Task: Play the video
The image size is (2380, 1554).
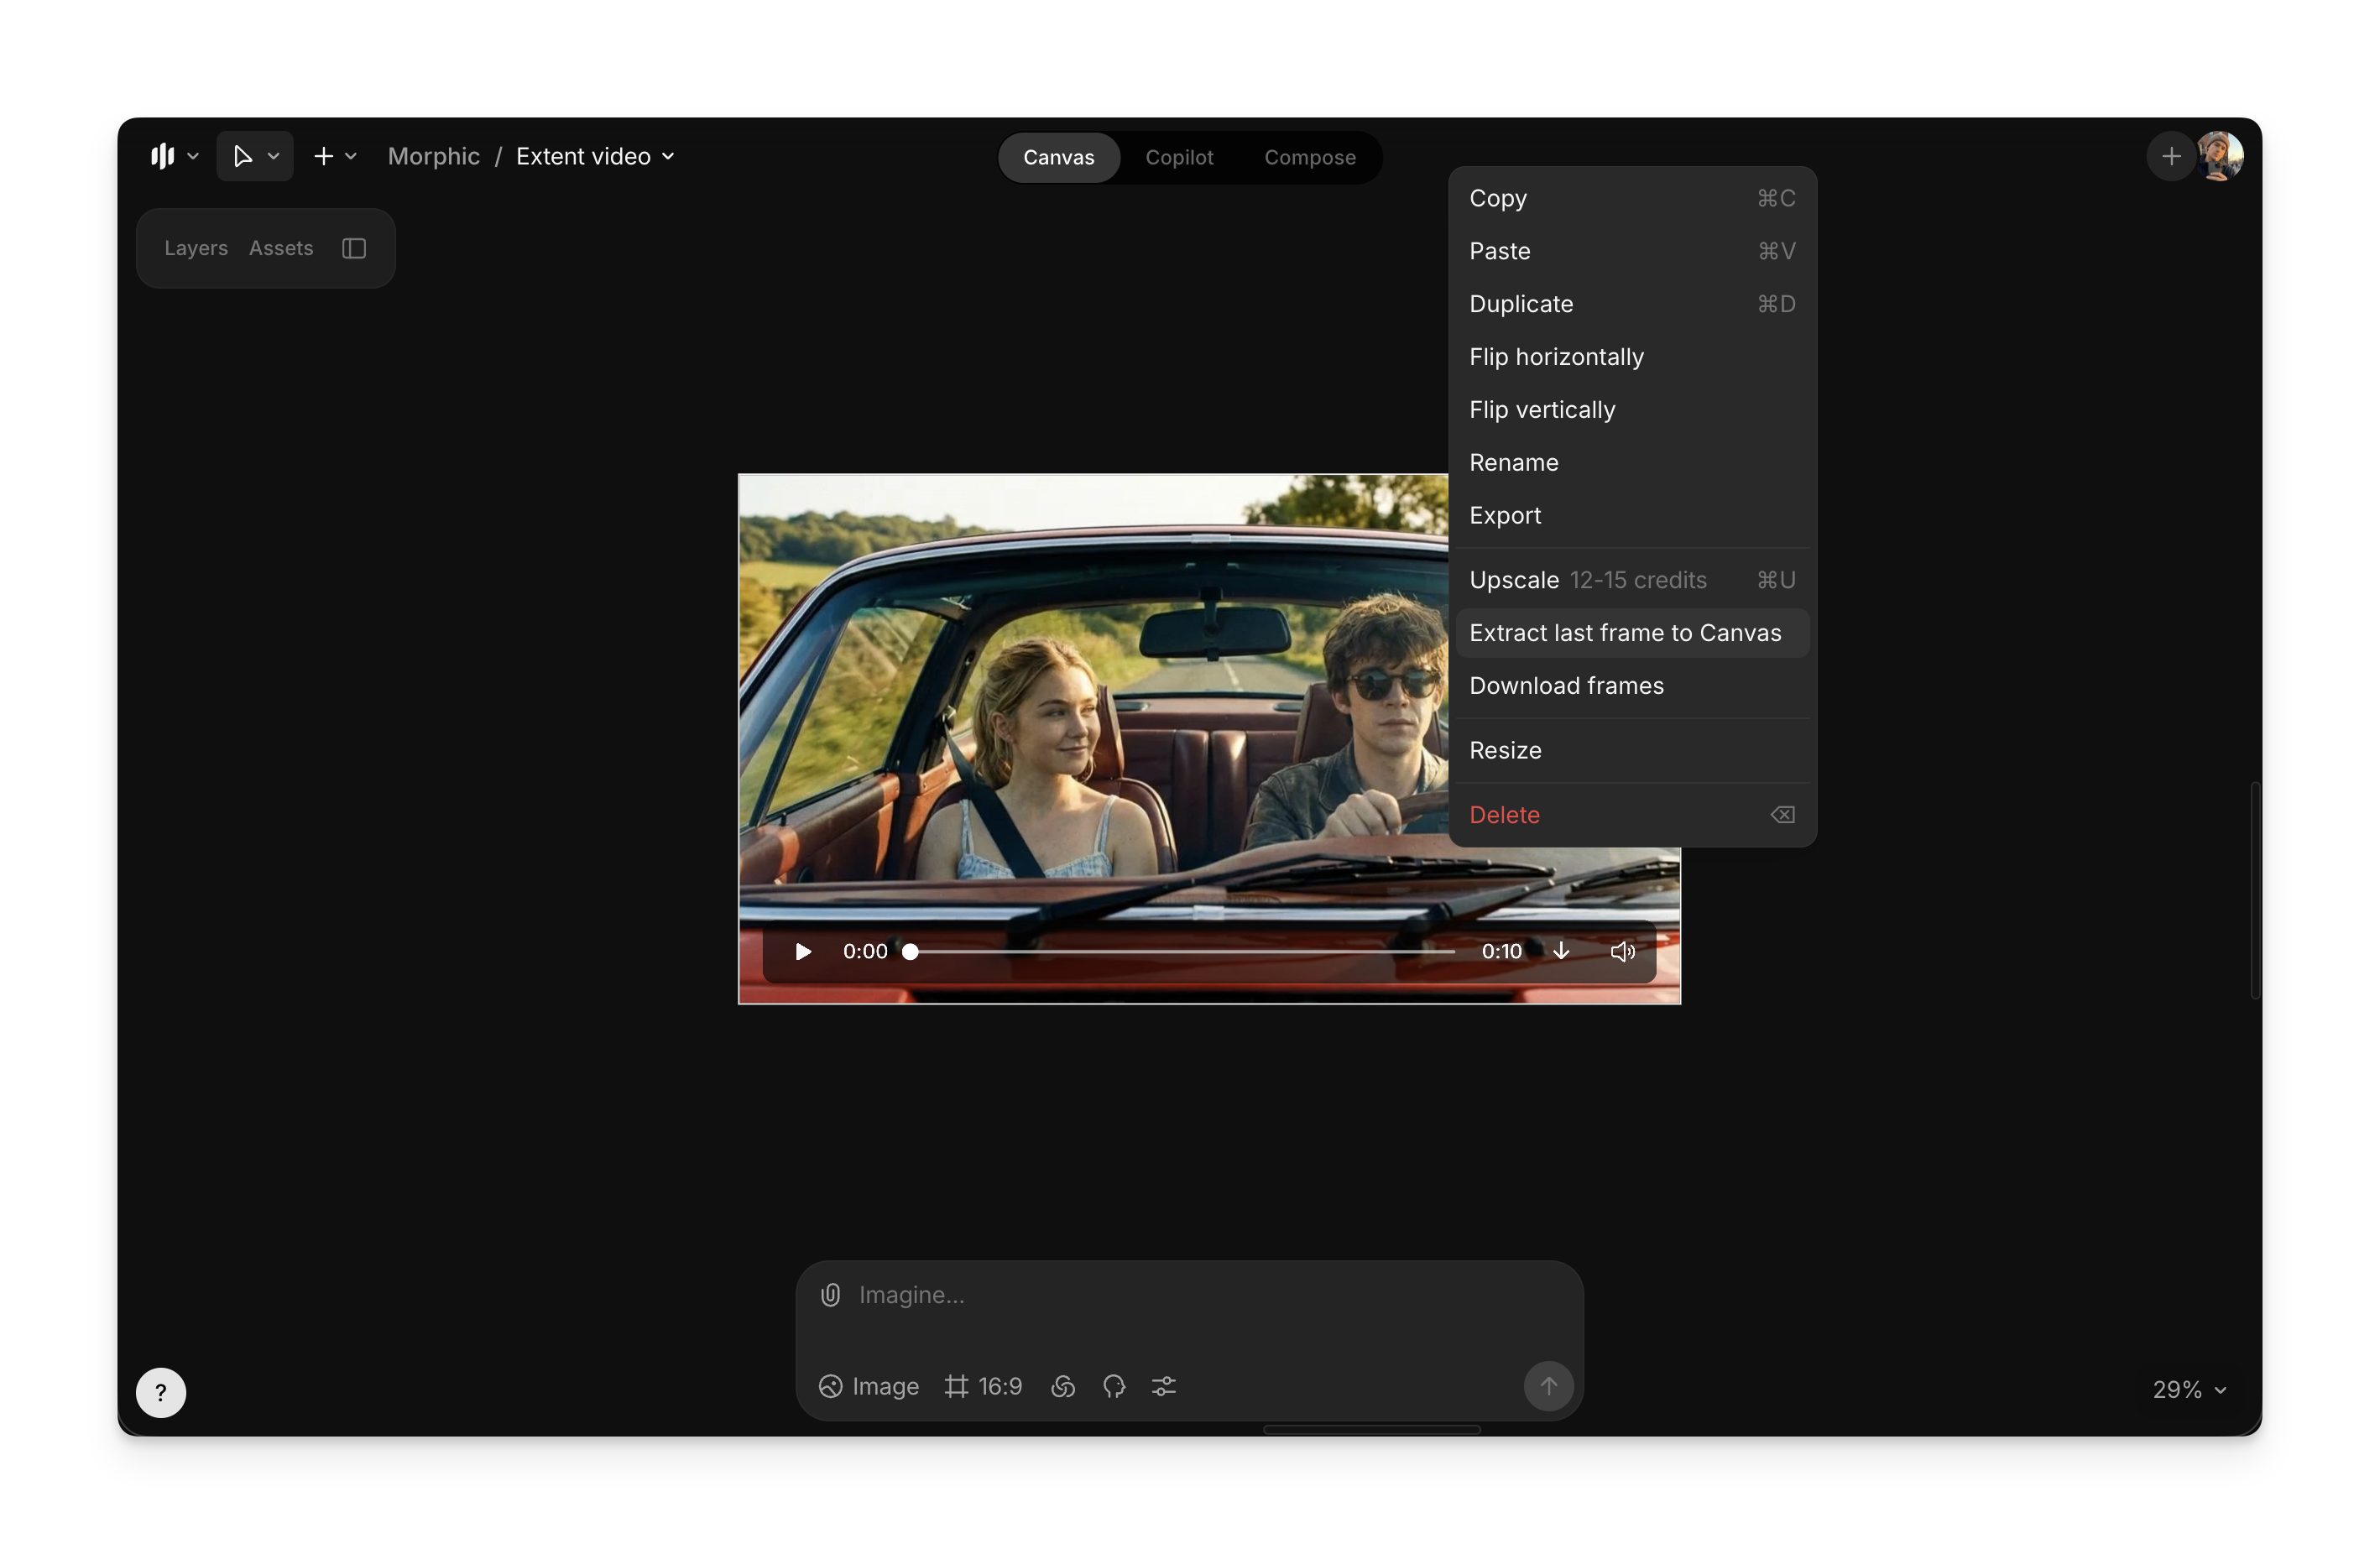Action: pyautogui.click(x=802, y=951)
